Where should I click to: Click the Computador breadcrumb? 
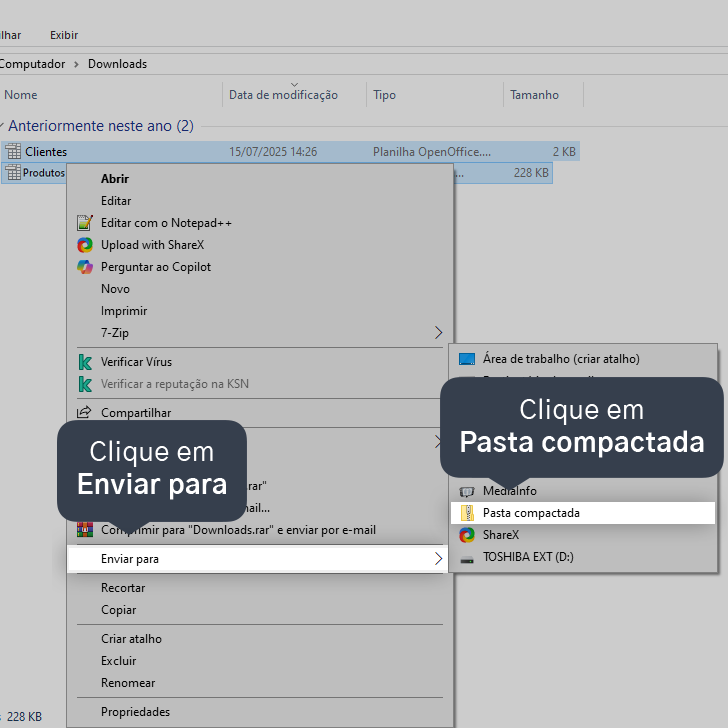tap(32, 64)
